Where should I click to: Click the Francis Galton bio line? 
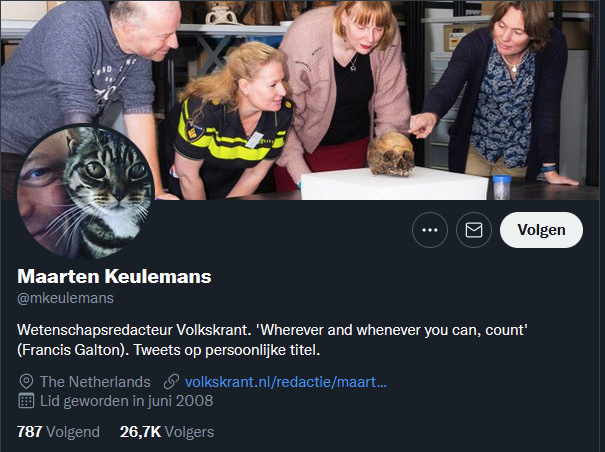pyautogui.click(x=169, y=350)
